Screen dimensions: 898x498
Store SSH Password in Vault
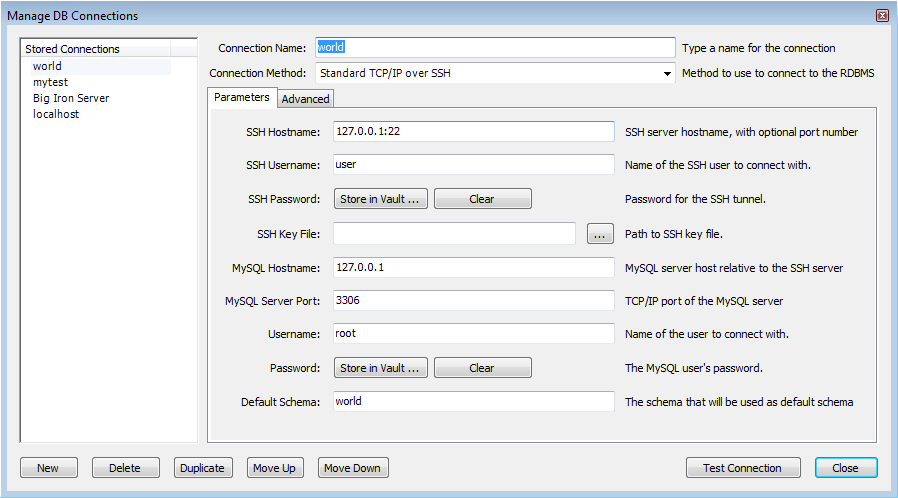(x=380, y=199)
